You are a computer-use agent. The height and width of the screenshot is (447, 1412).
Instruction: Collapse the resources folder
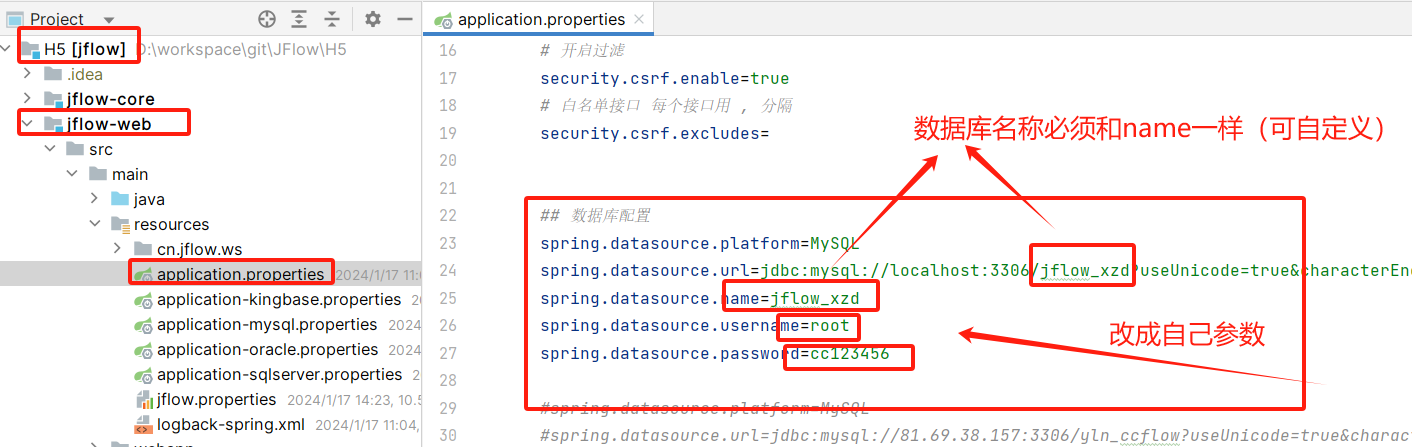pos(95,224)
